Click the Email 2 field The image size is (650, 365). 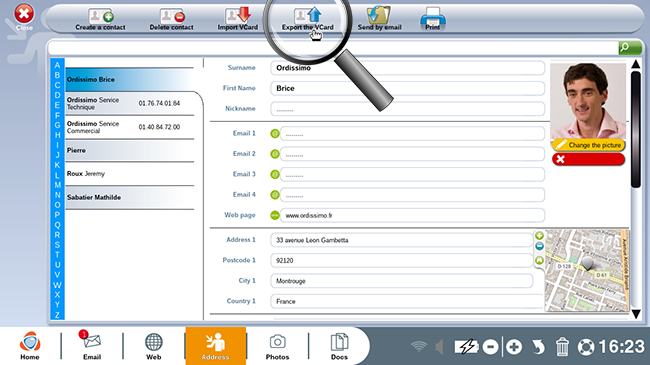tap(412, 154)
